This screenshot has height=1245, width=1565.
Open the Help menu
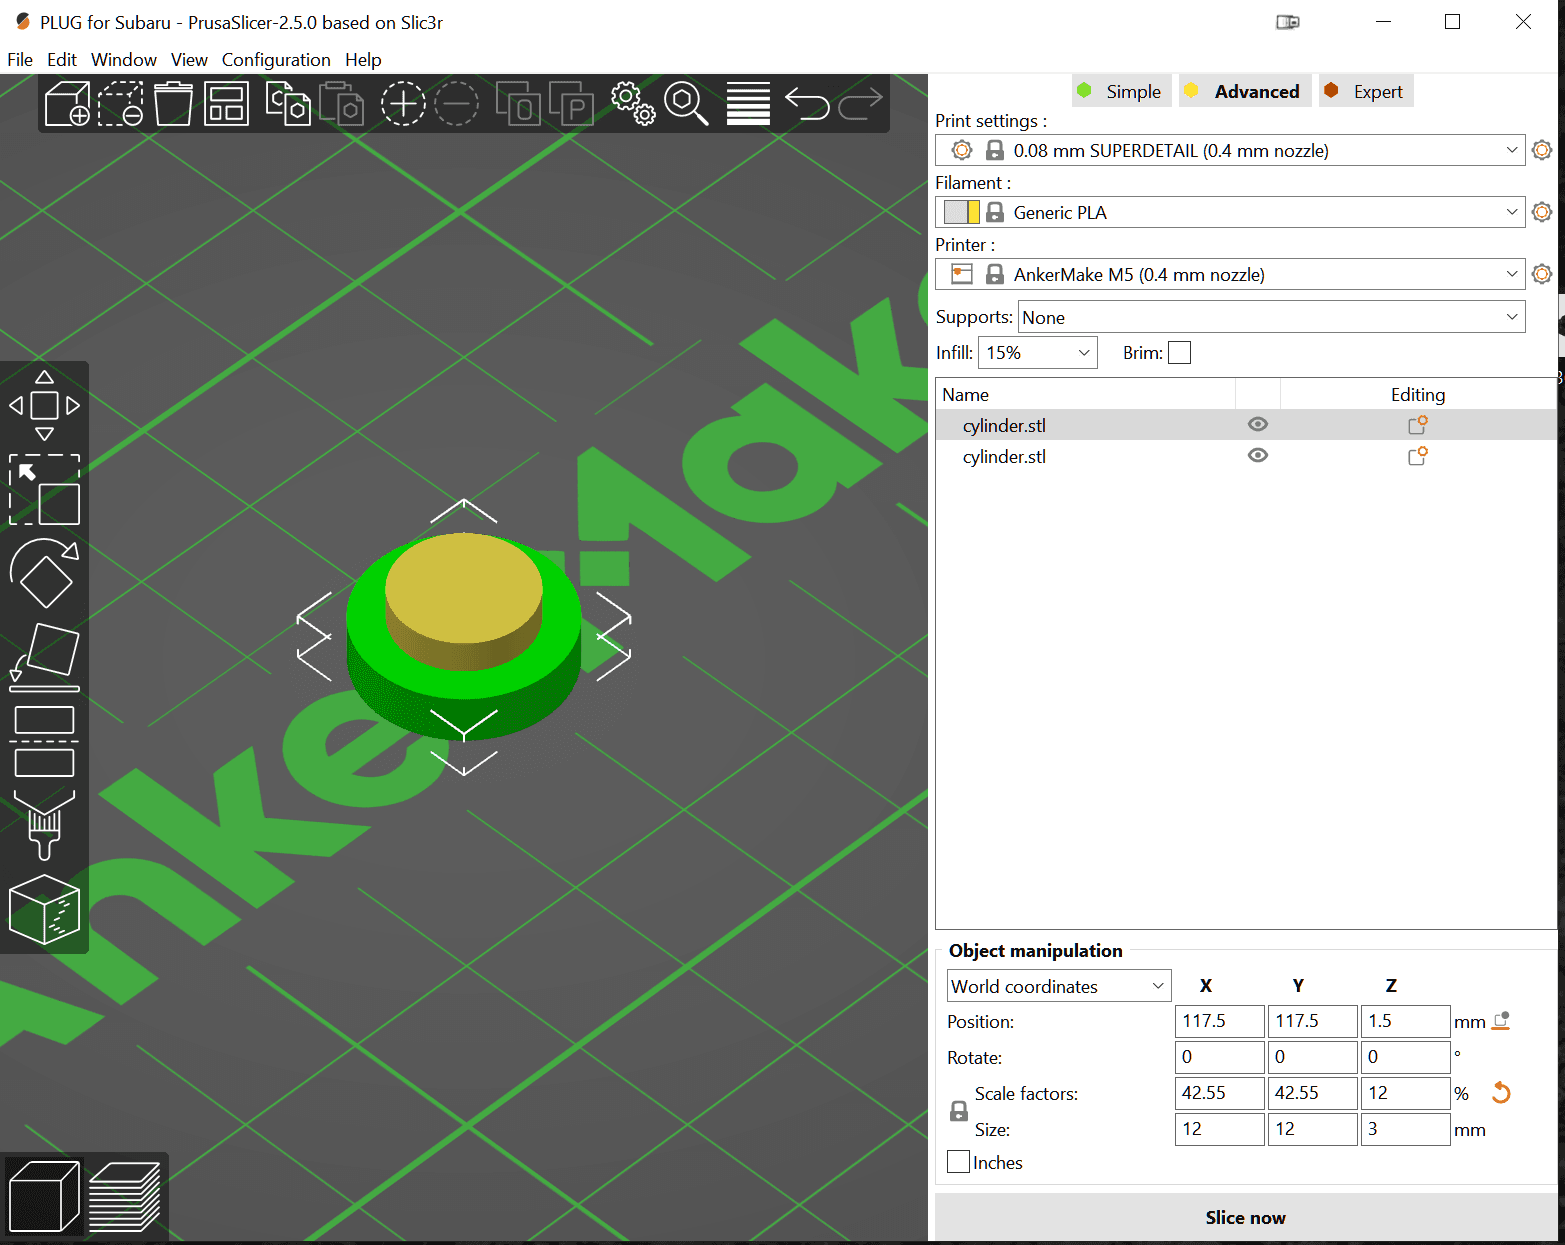pyautogui.click(x=363, y=60)
